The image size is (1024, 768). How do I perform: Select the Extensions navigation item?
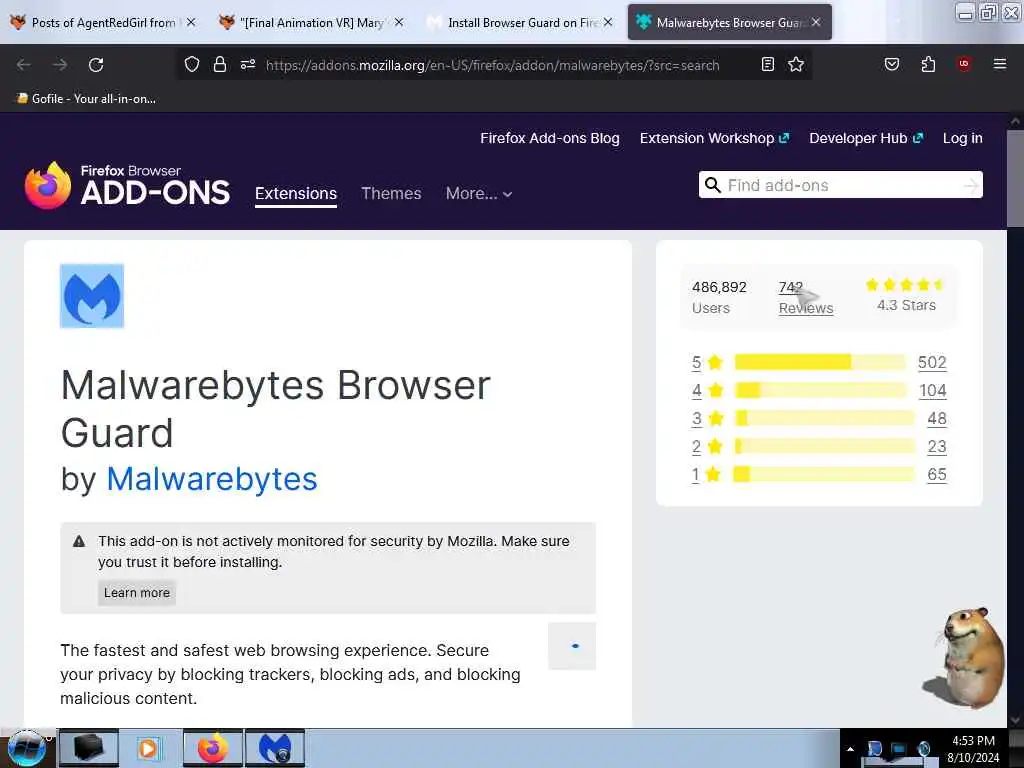(x=296, y=193)
